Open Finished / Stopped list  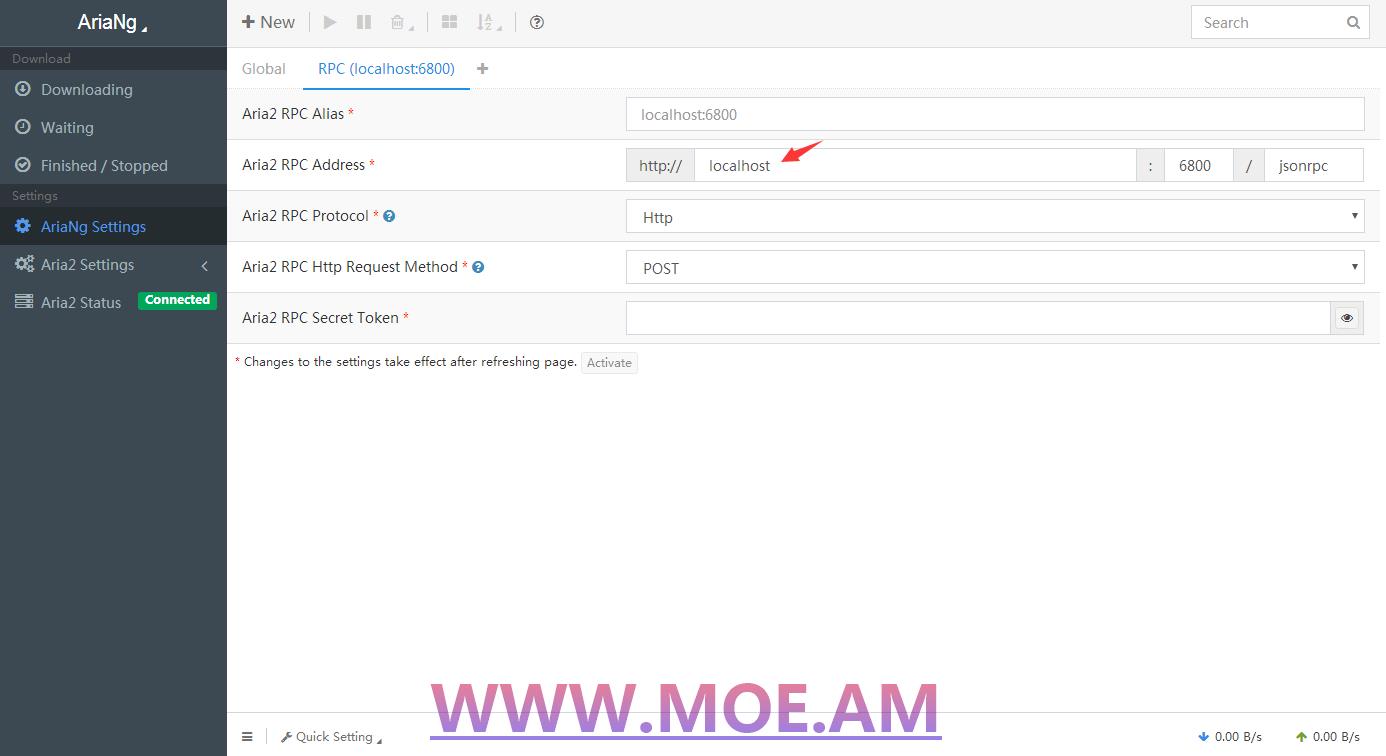(113, 165)
